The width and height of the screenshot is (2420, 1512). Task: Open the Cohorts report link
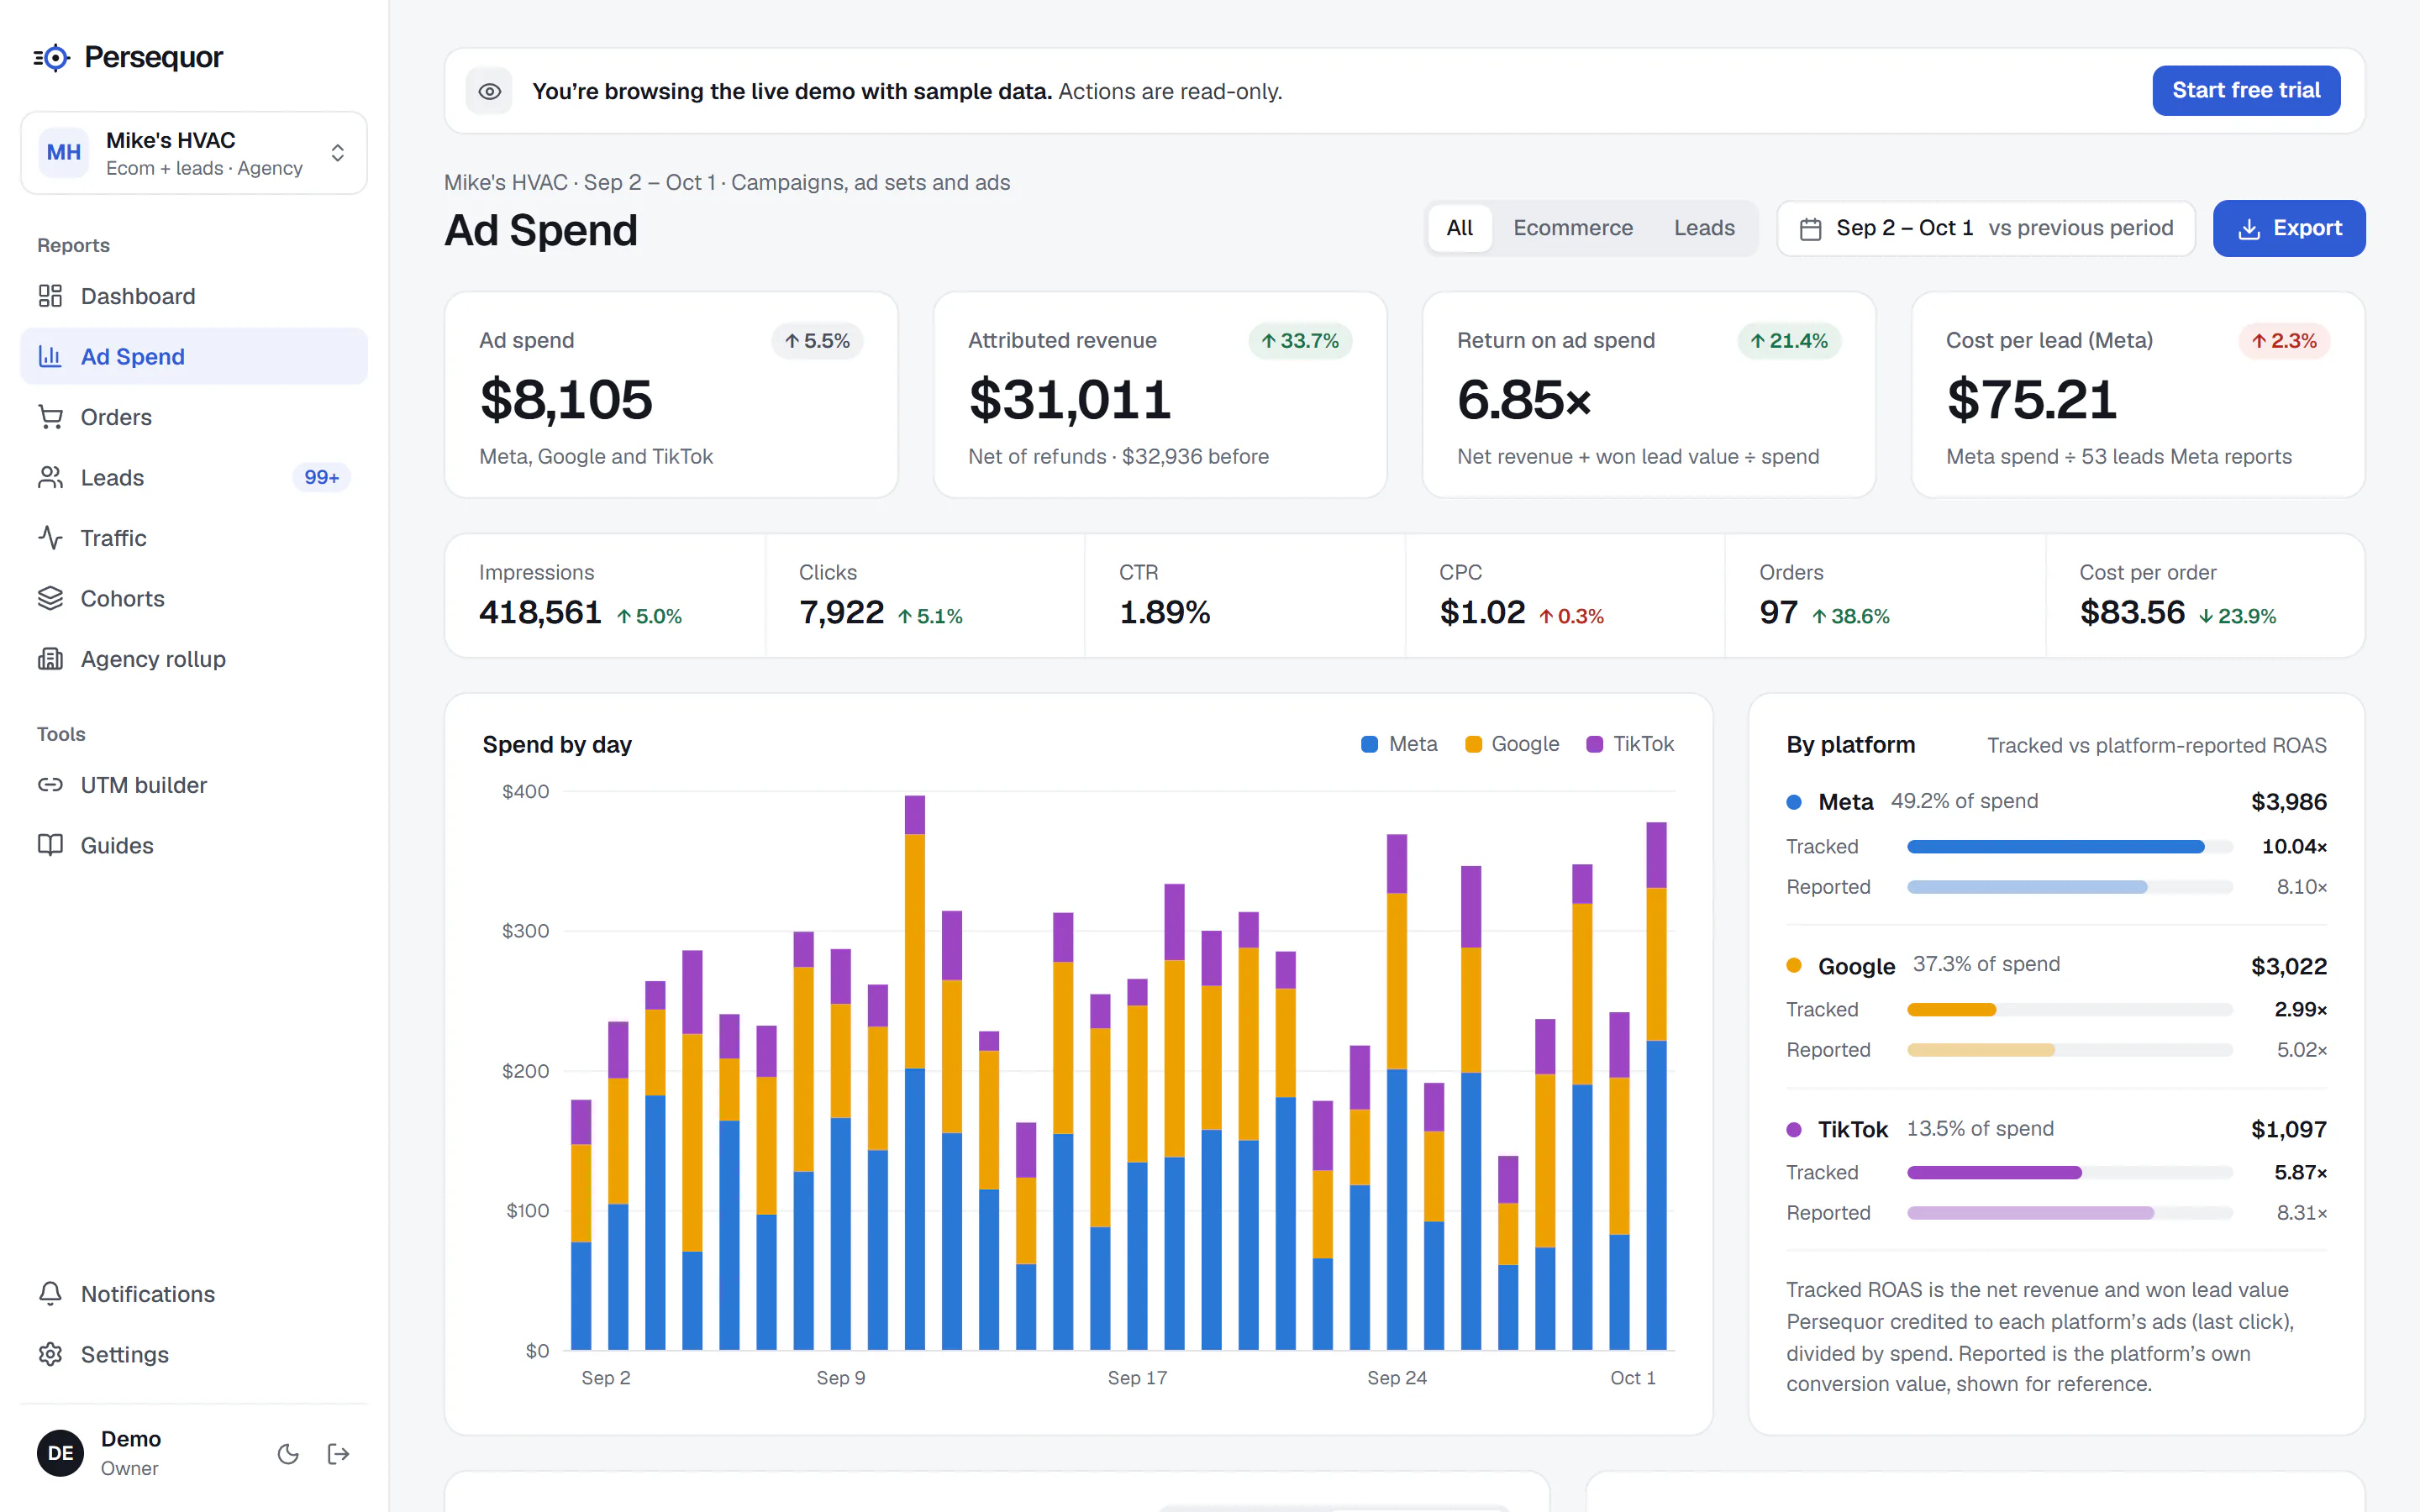click(194, 598)
